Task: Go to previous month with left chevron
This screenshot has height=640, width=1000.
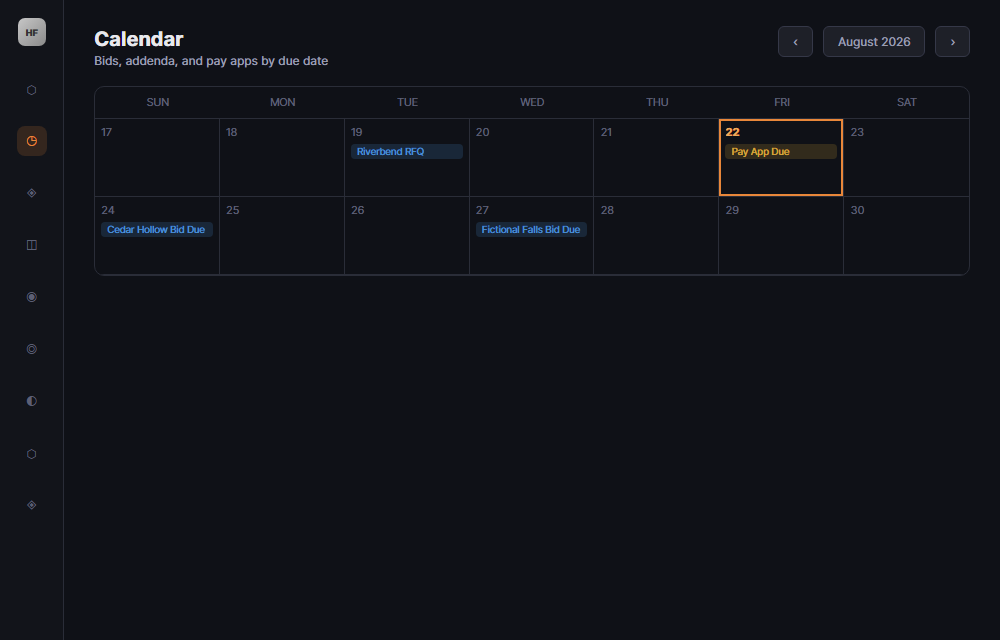Action: 795,41
